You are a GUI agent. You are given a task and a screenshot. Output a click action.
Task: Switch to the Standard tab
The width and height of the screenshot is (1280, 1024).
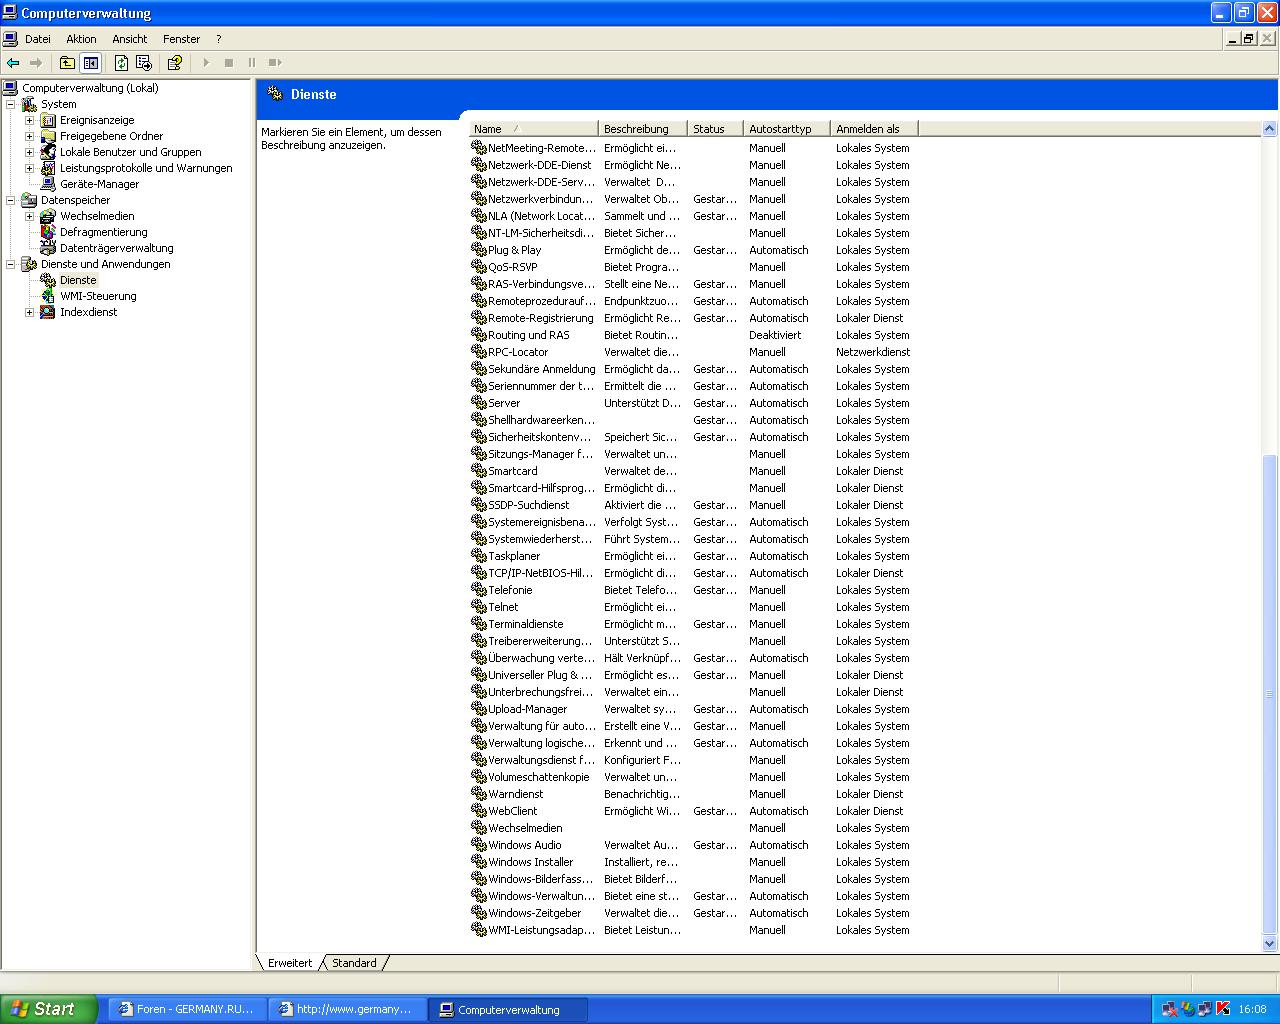tap(354, 963)
